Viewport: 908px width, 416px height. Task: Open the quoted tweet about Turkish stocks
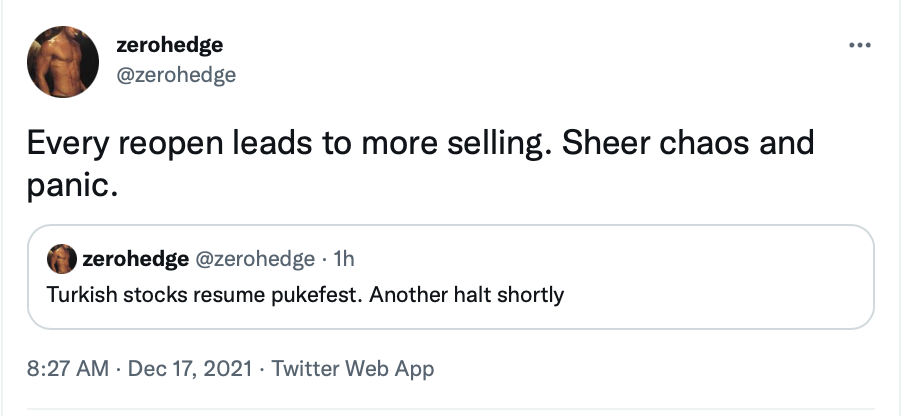451,277
